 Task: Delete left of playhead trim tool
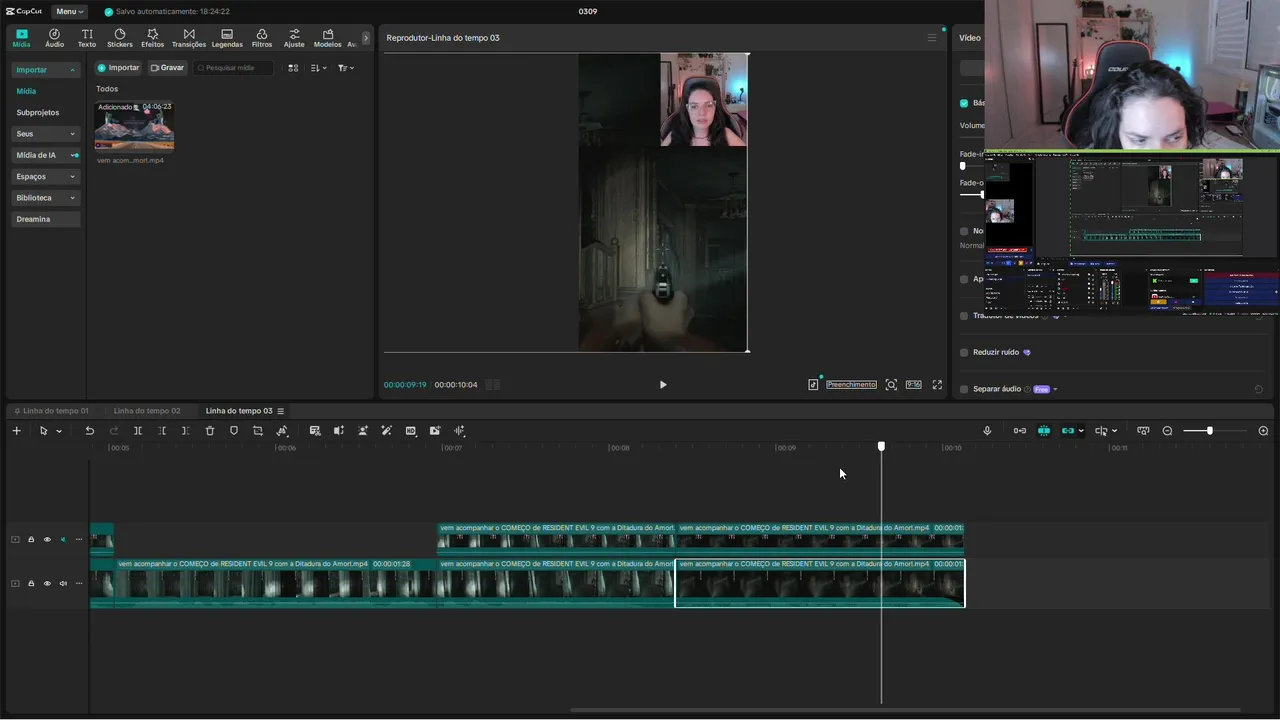point(162,431)
